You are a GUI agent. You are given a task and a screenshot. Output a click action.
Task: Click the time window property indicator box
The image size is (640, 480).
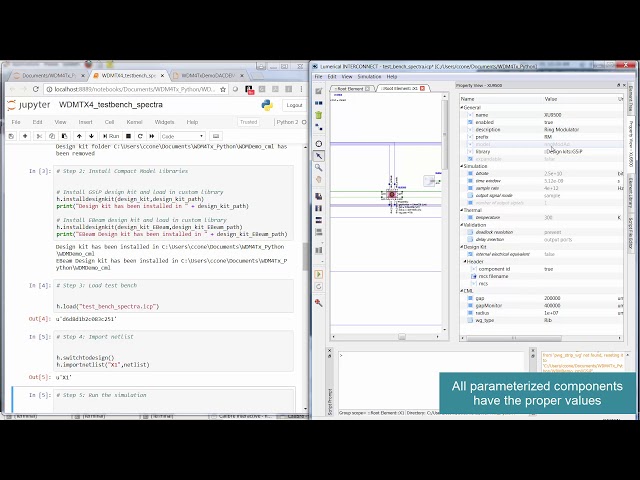470,181
